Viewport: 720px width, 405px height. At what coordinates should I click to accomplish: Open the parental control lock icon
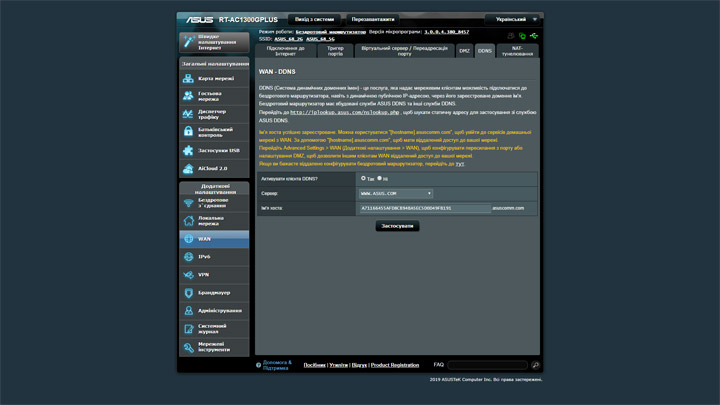pyautogui.click(x=188, y=132)
